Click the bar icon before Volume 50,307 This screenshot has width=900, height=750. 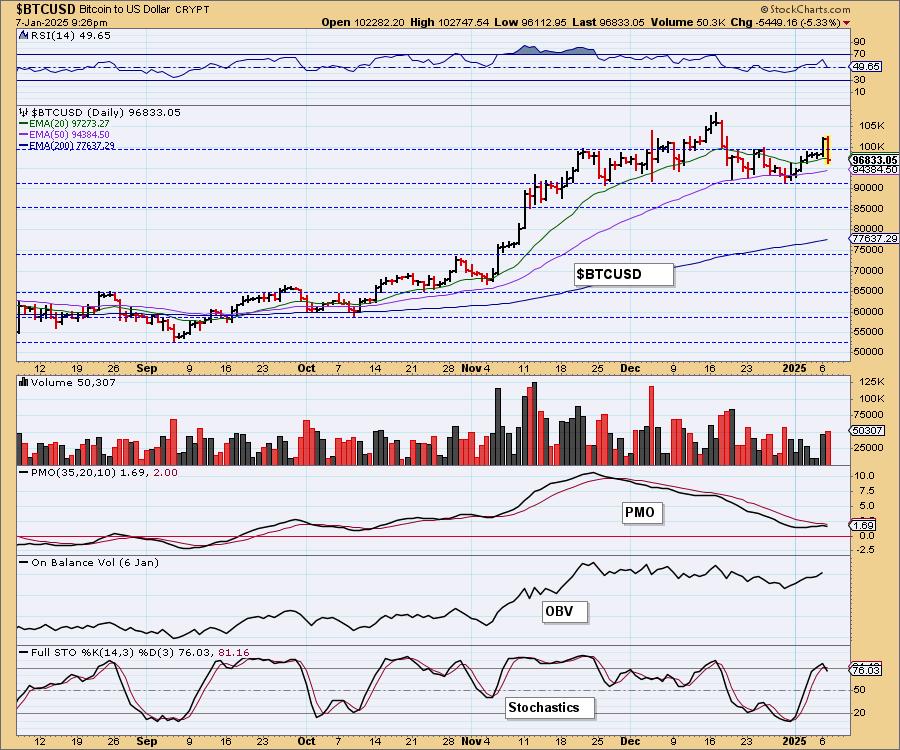24,382
